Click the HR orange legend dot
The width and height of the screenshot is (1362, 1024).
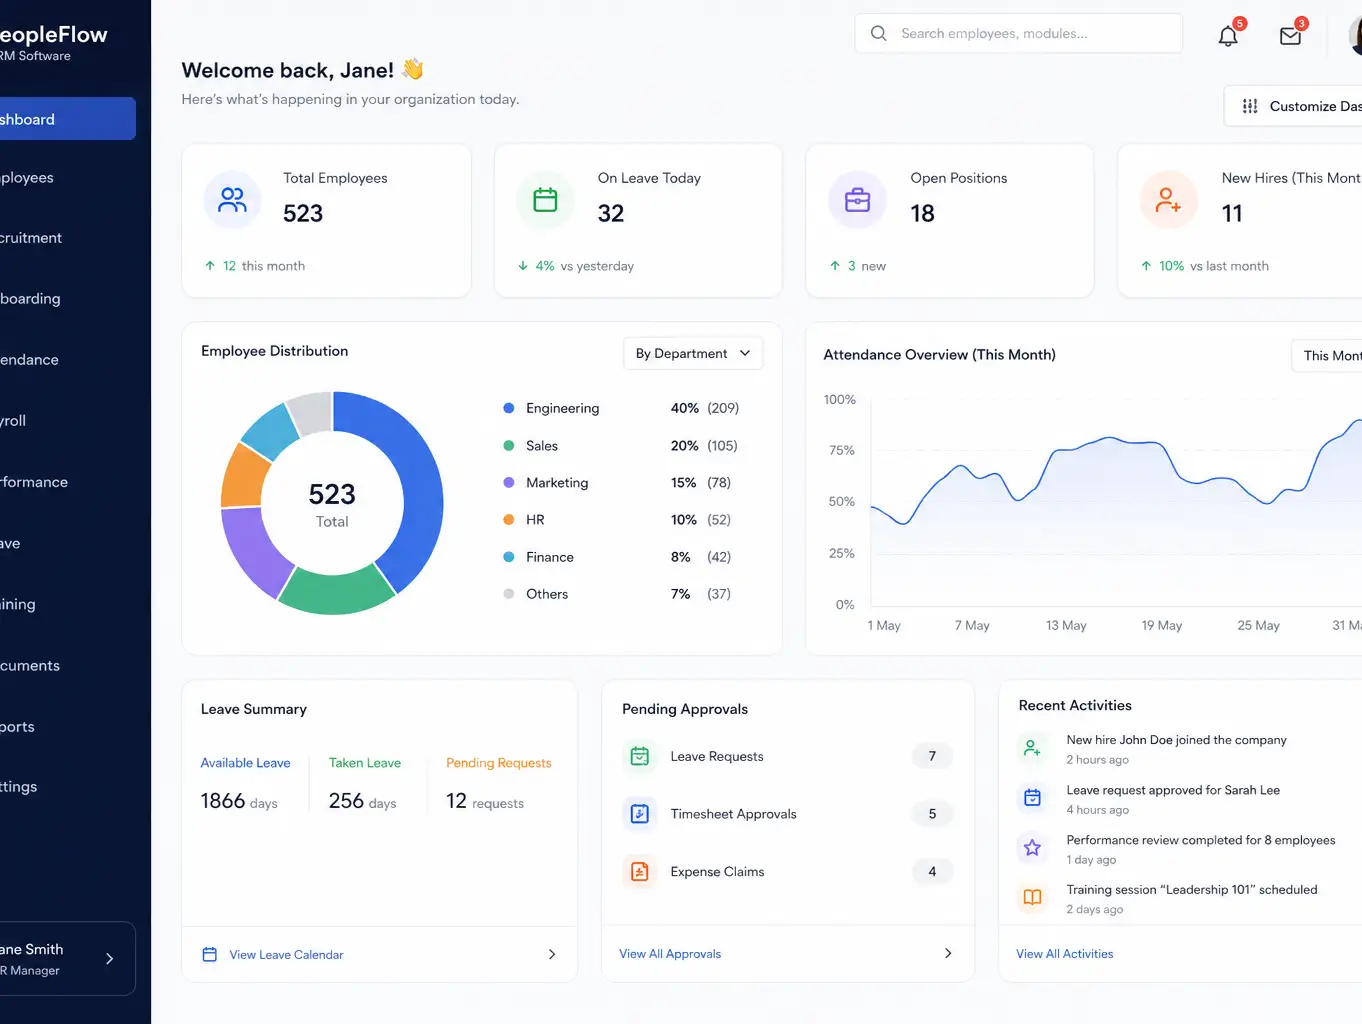pos(509,520)
